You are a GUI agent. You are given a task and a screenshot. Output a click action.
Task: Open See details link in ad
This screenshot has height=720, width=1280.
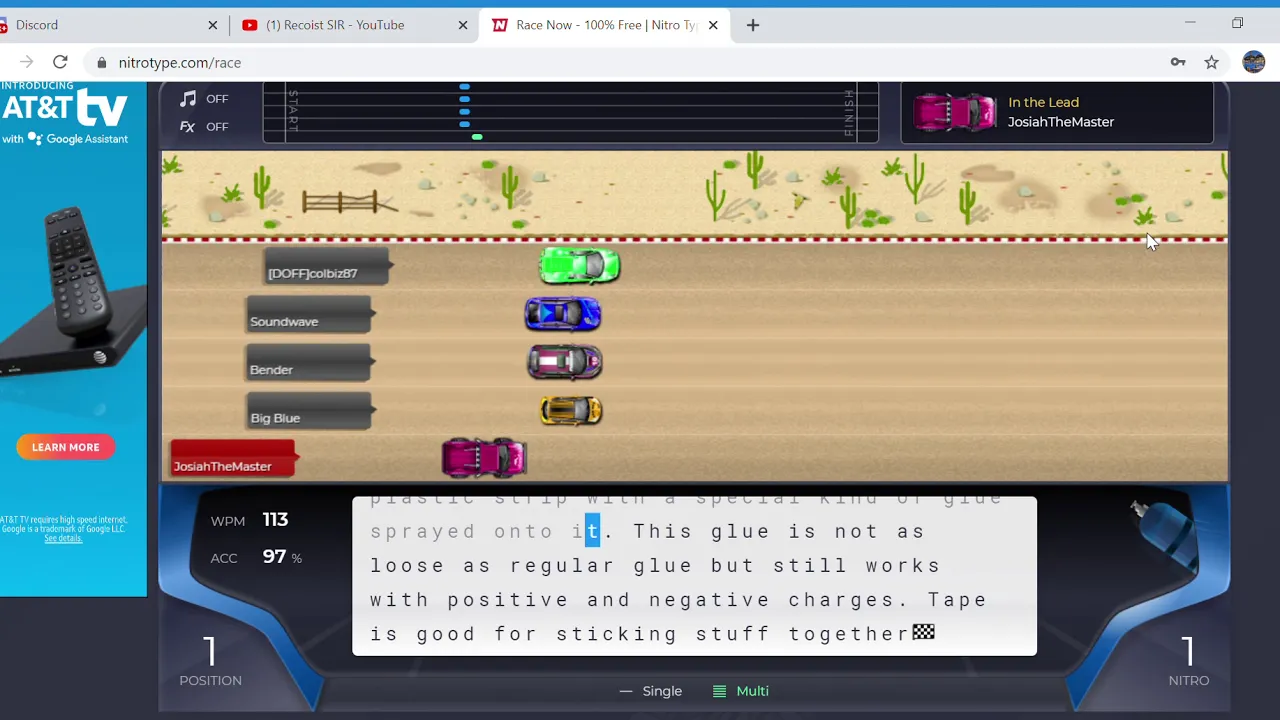[63, 538]
